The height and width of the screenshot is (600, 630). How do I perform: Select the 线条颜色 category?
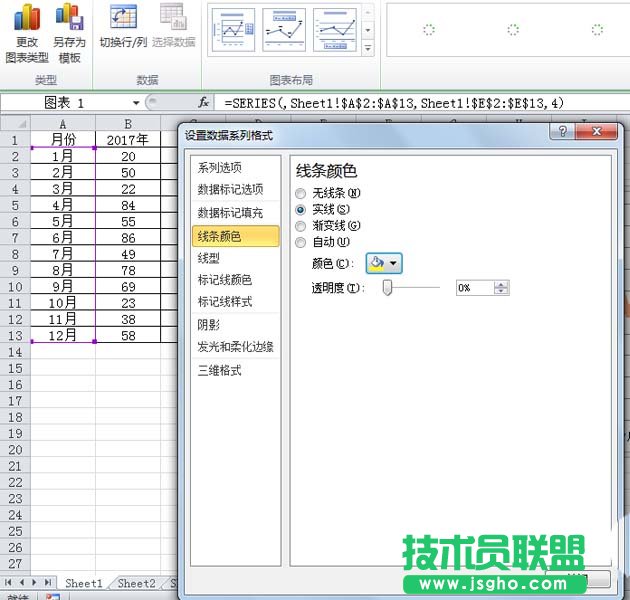tap(235, 236)
